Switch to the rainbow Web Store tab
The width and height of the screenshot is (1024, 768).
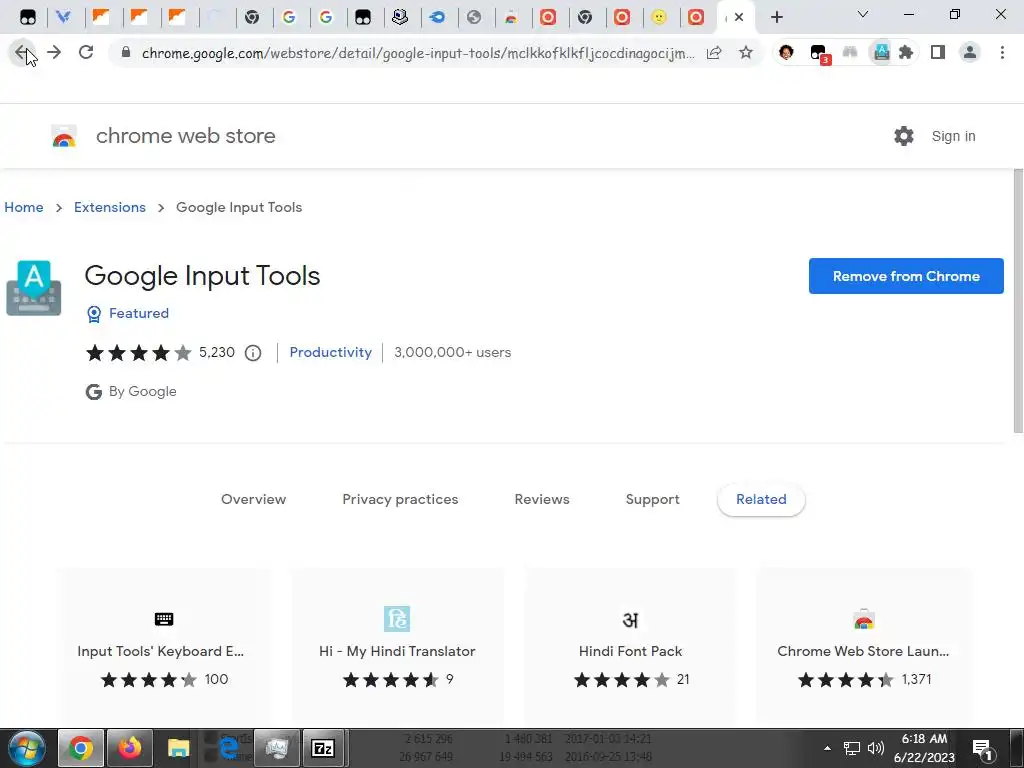[511, 17]
